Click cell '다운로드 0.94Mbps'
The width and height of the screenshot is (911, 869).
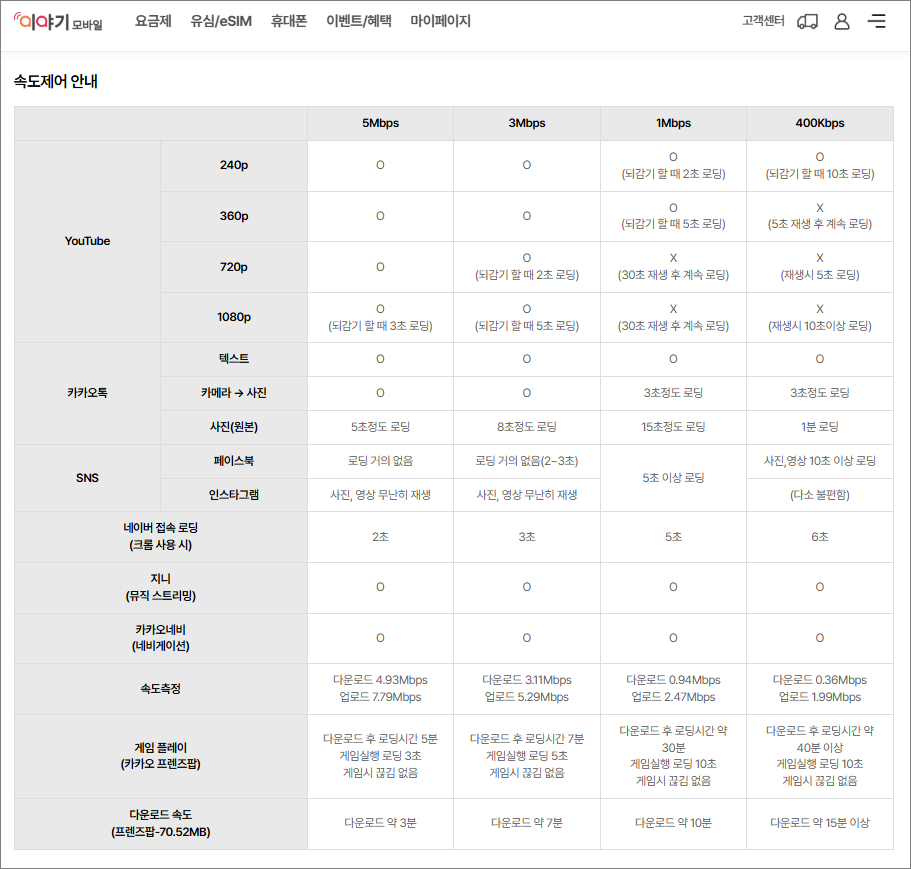click(673, 680)
